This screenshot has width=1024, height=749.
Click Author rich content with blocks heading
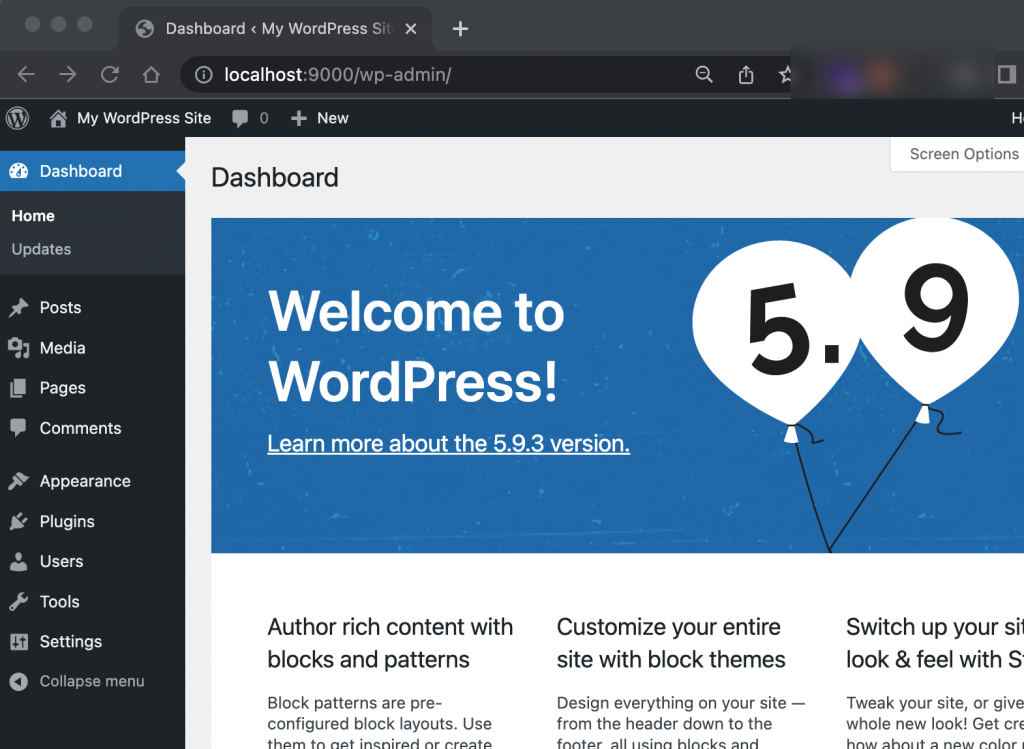tap(390, 643)
